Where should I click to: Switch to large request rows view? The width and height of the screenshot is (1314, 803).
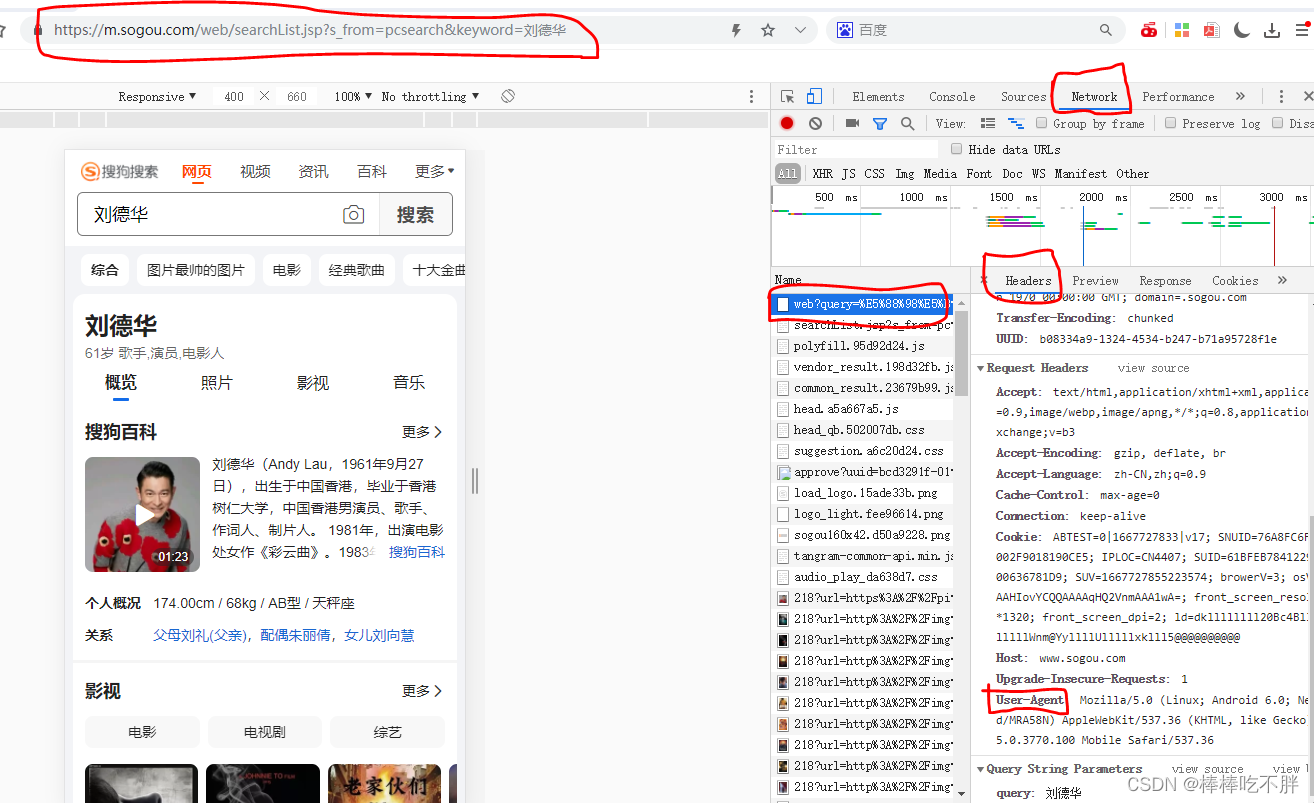point(988,123)
